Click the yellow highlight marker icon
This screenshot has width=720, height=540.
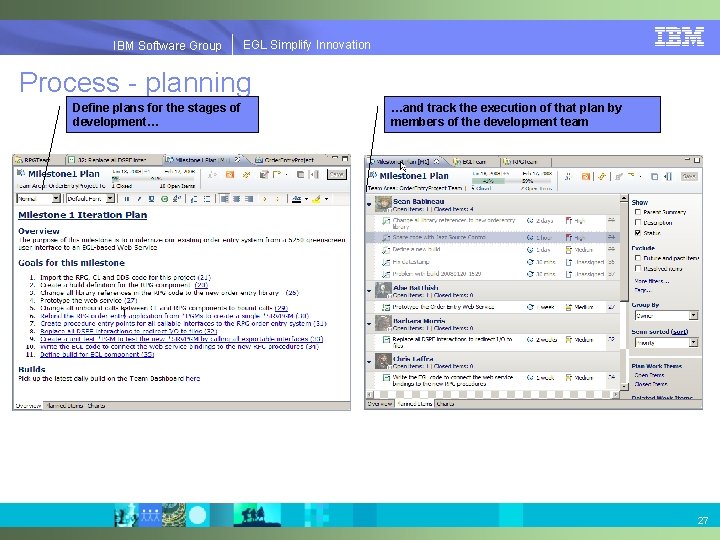click(316, 199)
